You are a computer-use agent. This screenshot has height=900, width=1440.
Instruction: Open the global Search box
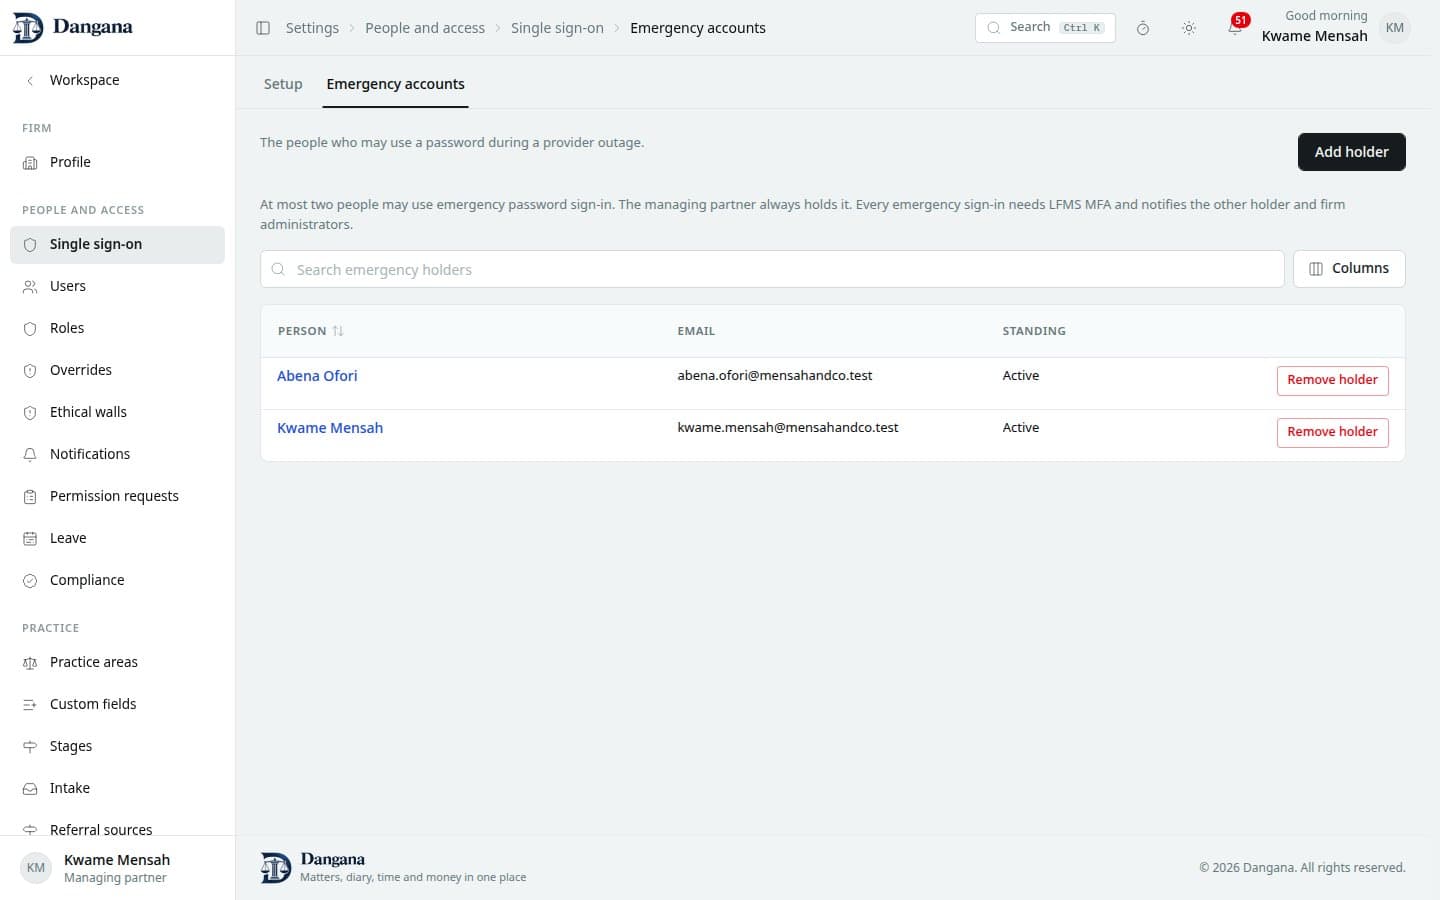point(1045,28)
